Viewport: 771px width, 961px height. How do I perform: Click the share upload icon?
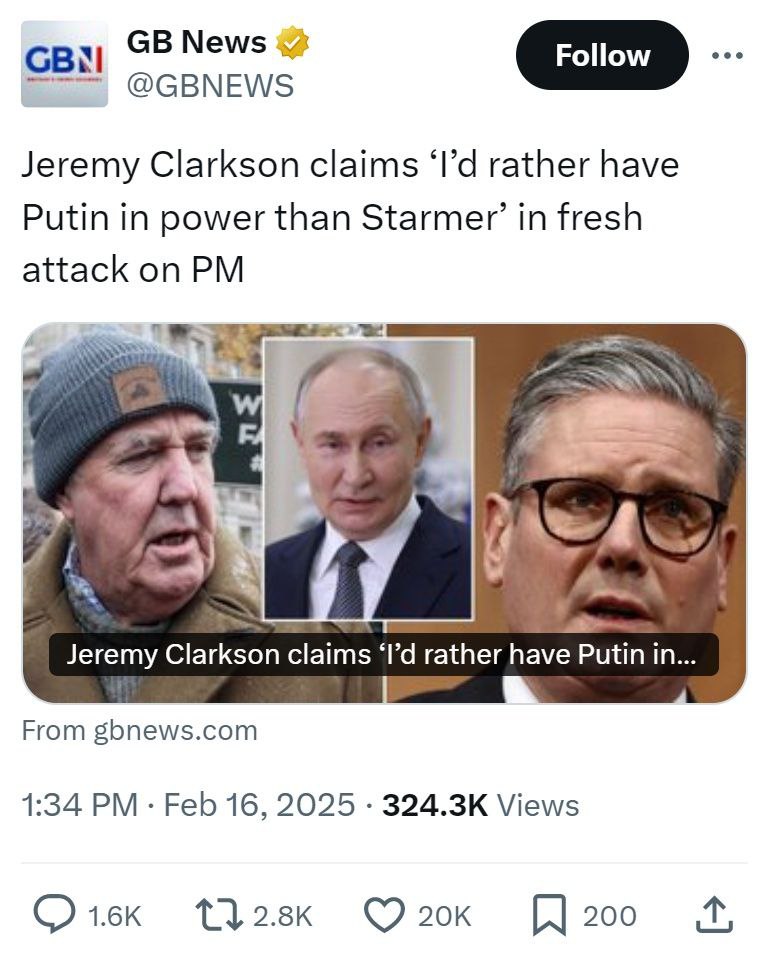pos(713,916)
